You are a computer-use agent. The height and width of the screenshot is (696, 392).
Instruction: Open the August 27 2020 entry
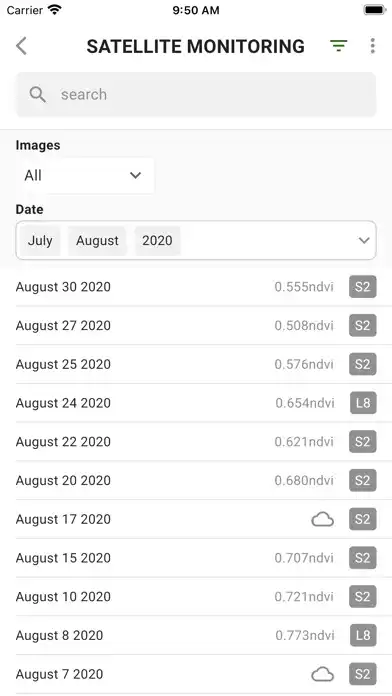pos(196,325)
